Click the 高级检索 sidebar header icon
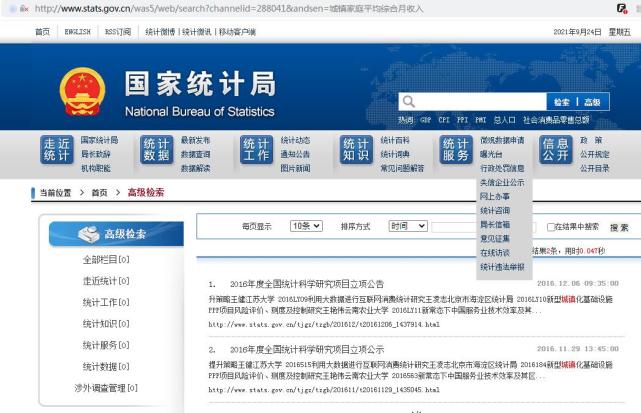Screen dimensions: 641x413 (89, 234)
